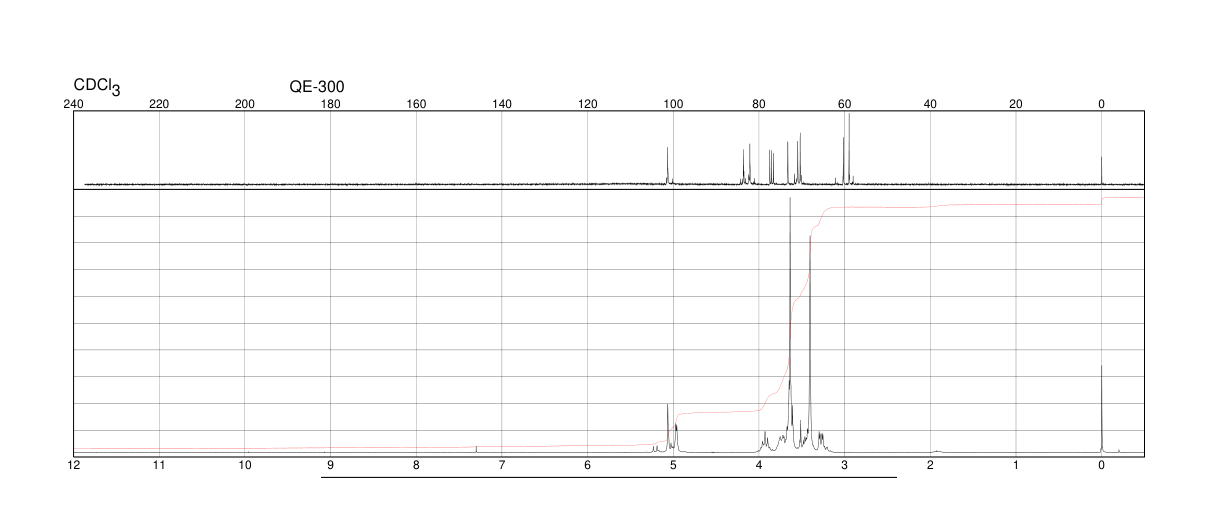Click the small CDCl3 proton peak near 7.3 ppm

(x=476, y=449)
